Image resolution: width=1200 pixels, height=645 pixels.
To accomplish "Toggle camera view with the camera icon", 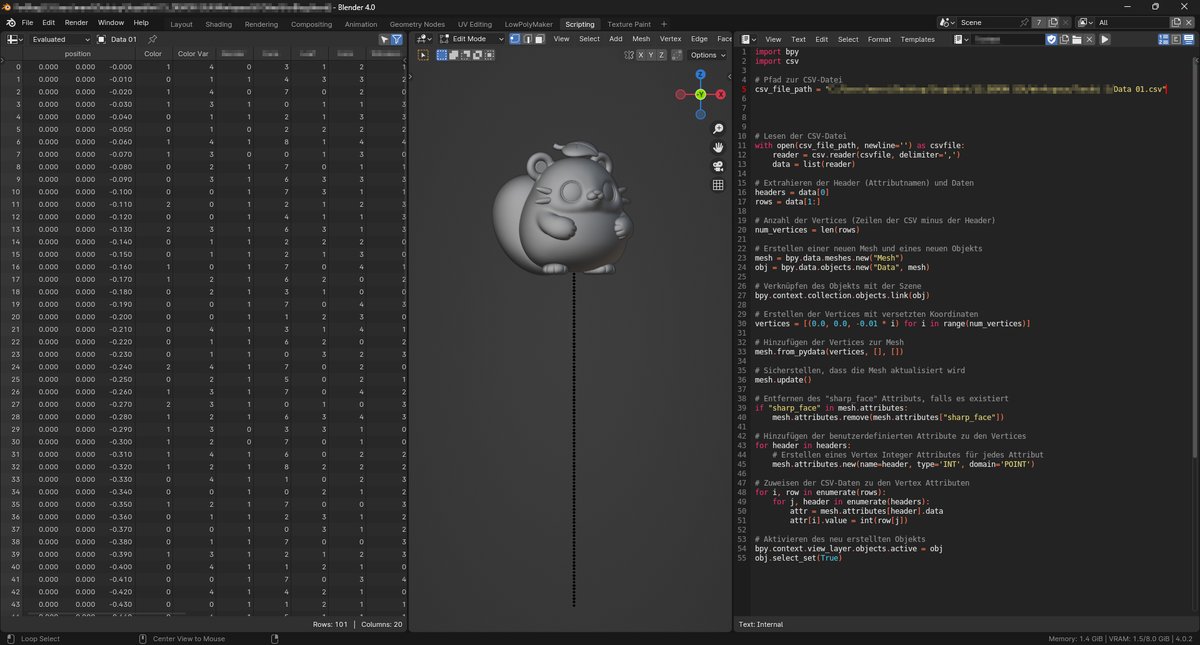I will pos(718,166).
